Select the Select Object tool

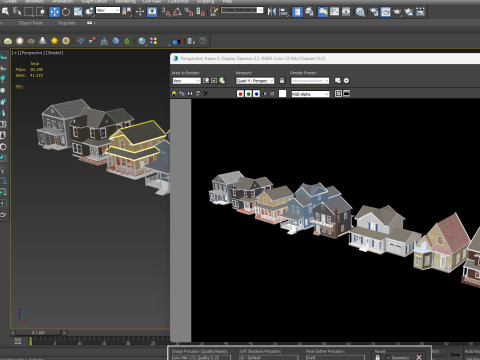(5, 12)
